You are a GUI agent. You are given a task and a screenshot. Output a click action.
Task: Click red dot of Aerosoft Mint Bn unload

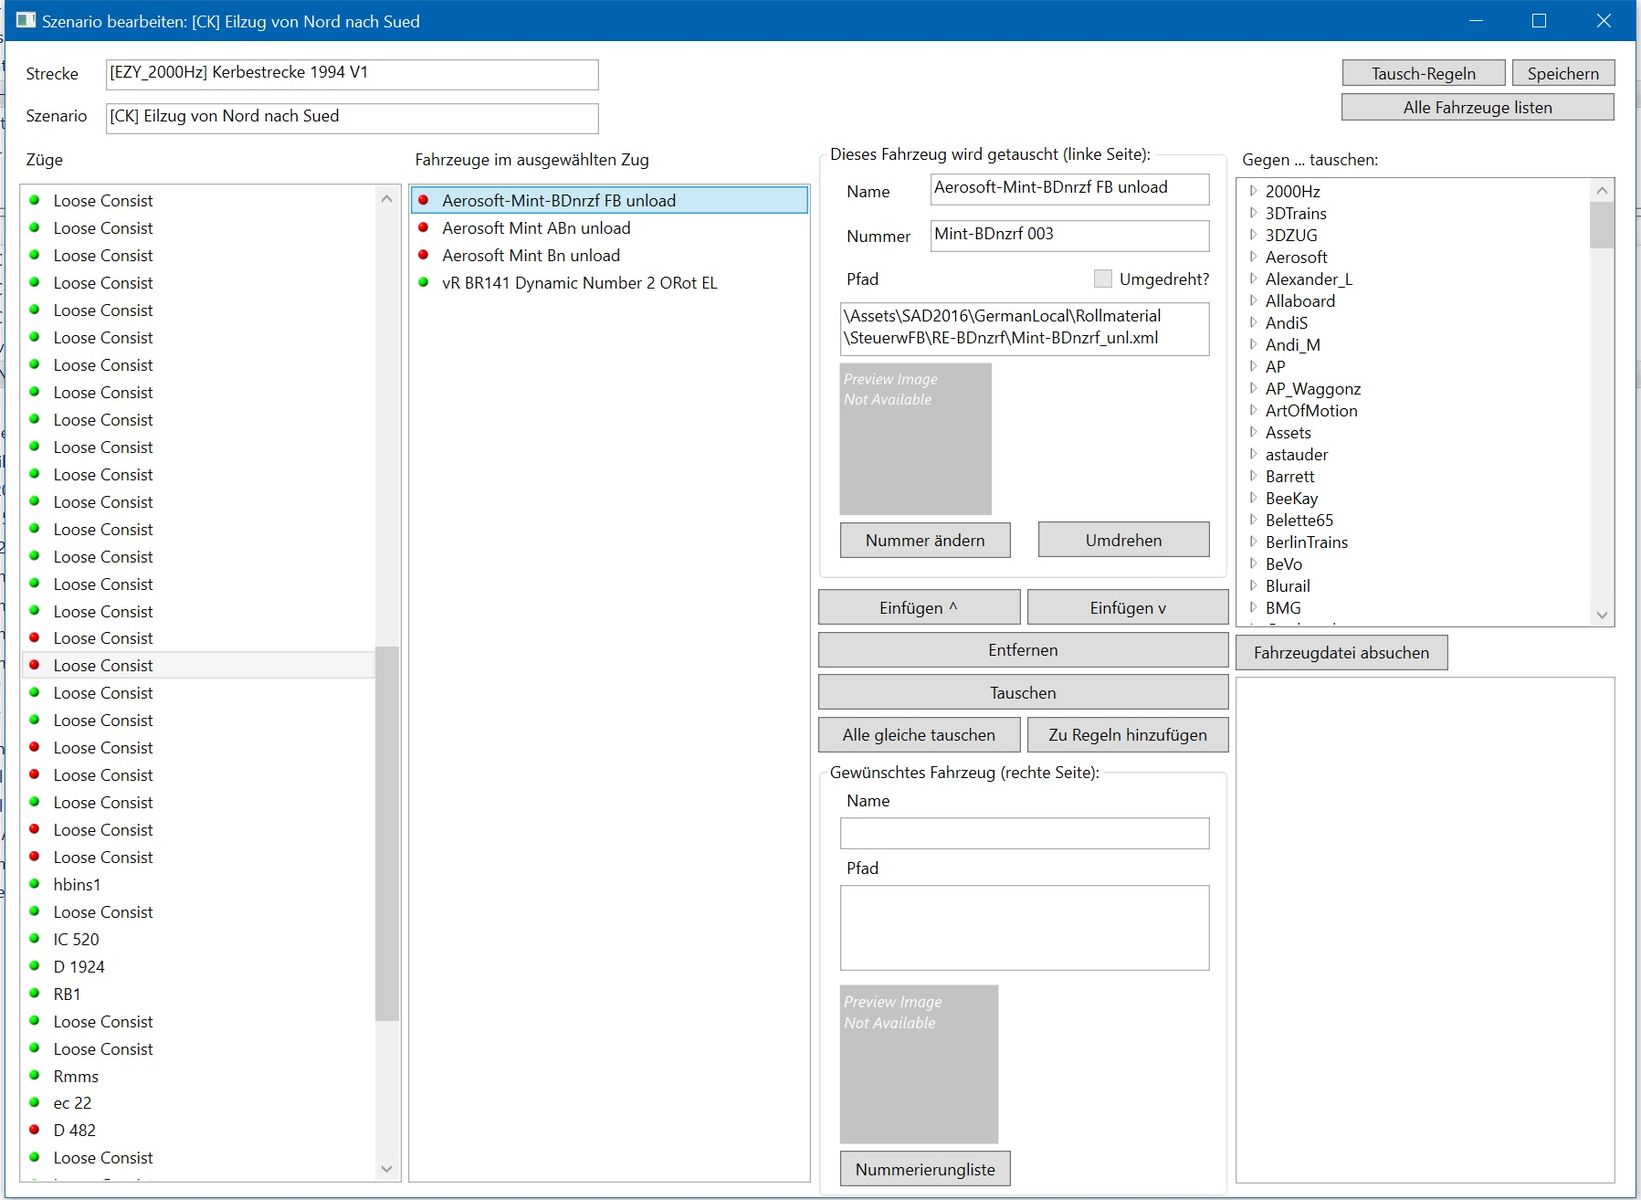(423, 255)
